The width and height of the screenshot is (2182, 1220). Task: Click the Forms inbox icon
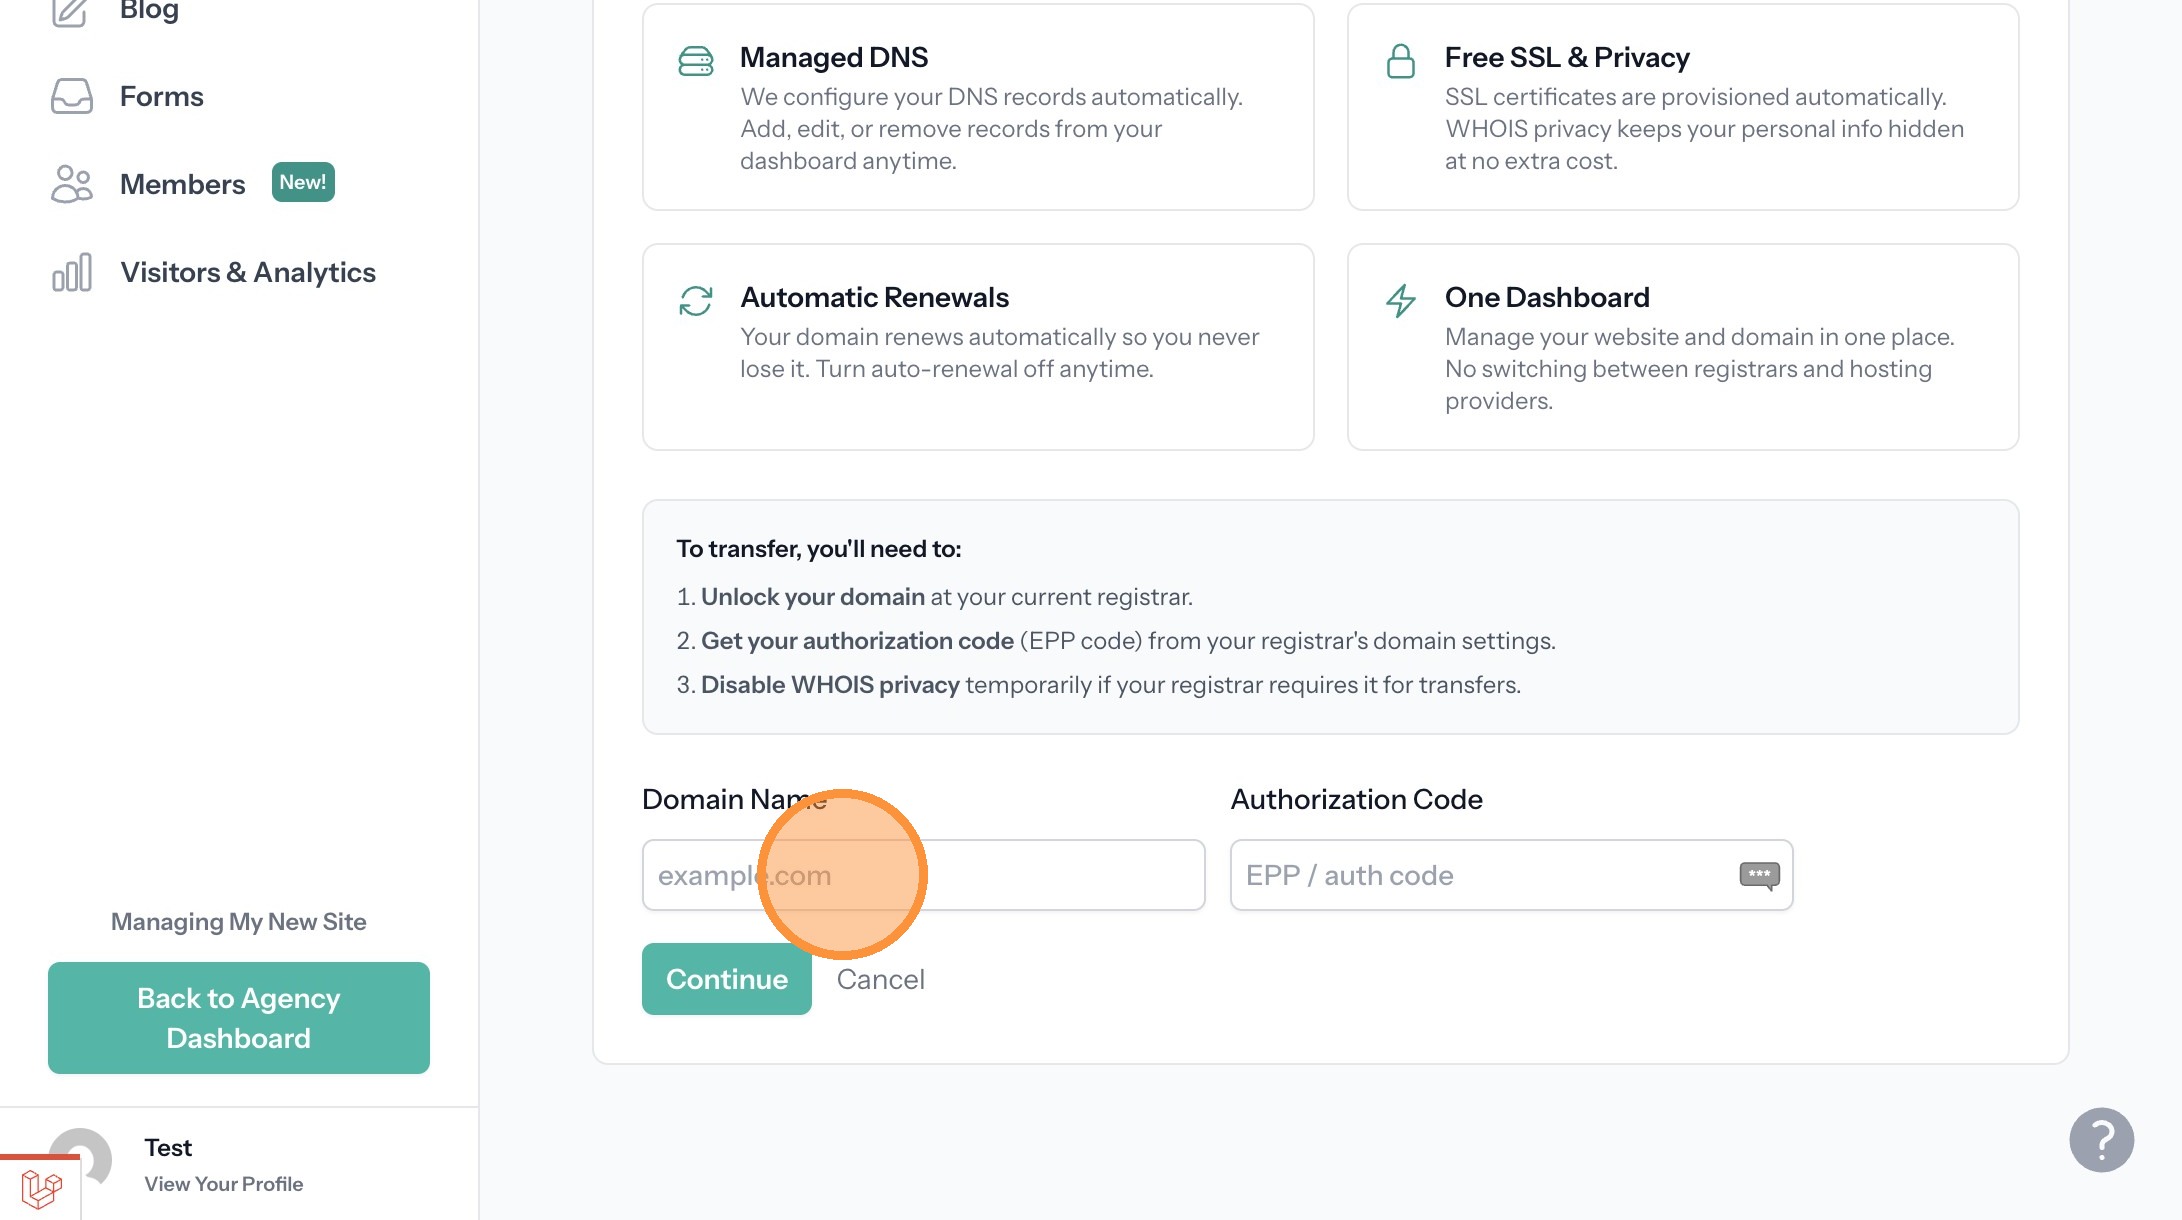tap(71, 96)
